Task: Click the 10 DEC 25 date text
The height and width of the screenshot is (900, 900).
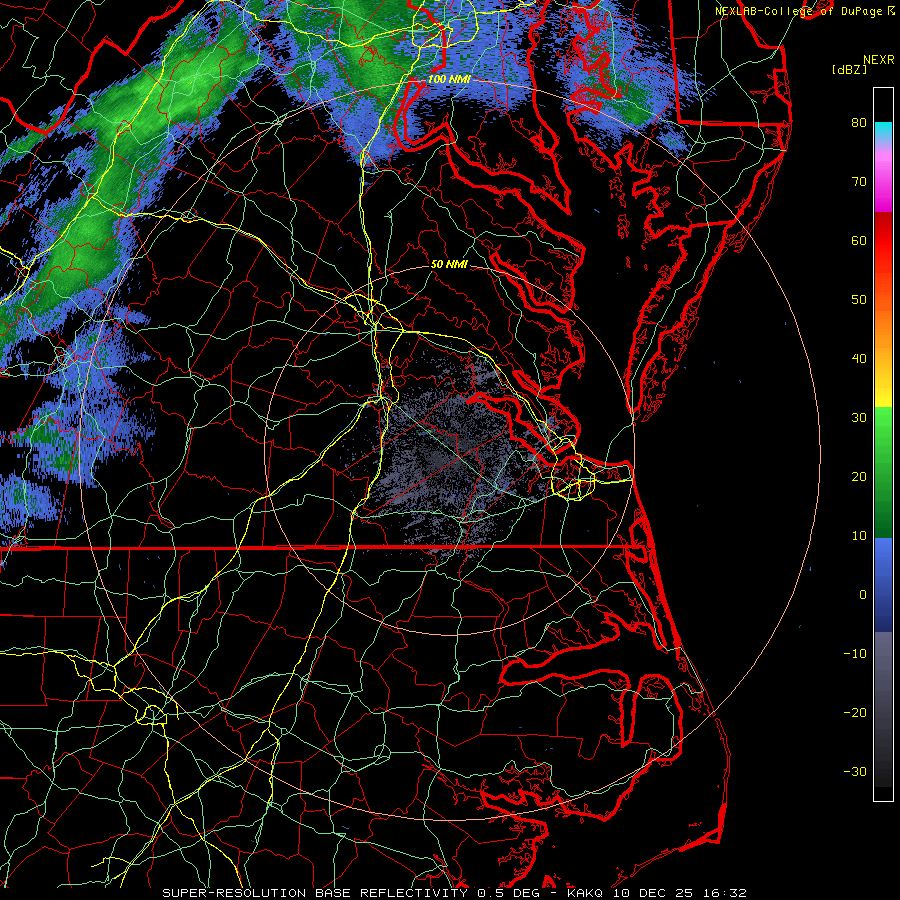Action: (x=653, y=893)
